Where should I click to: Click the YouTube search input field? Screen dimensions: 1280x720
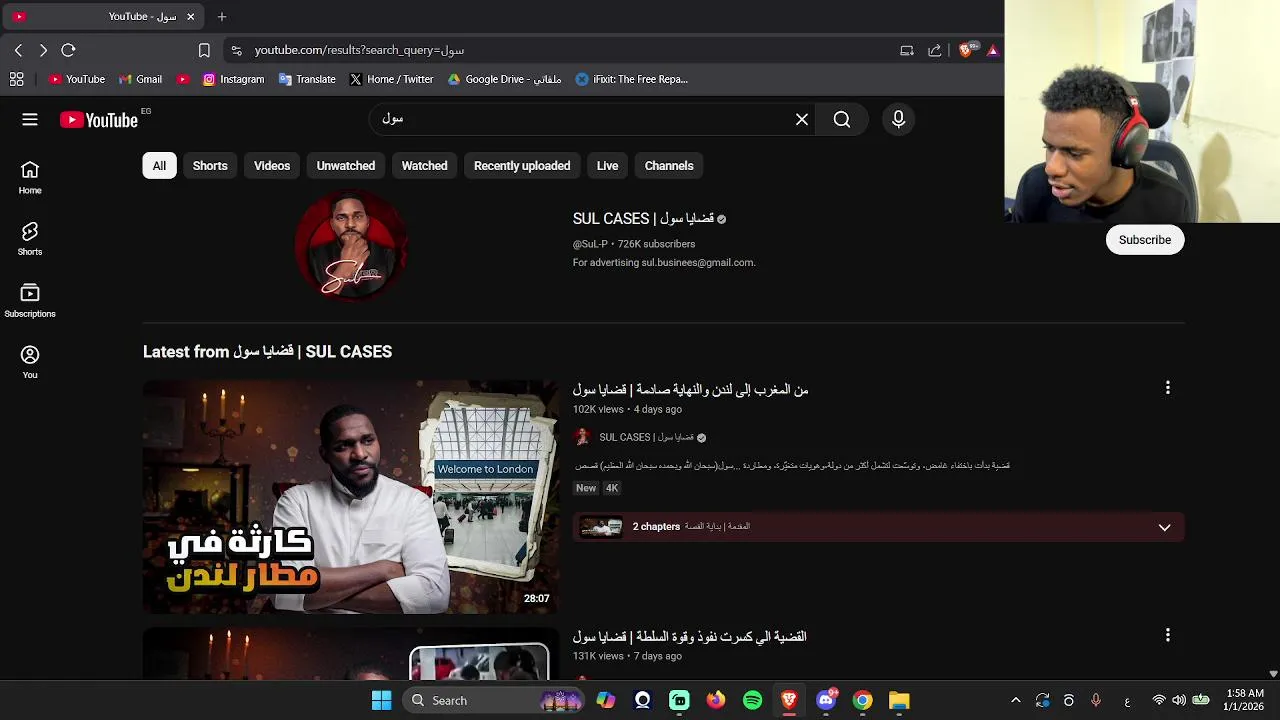pos(590,119)
